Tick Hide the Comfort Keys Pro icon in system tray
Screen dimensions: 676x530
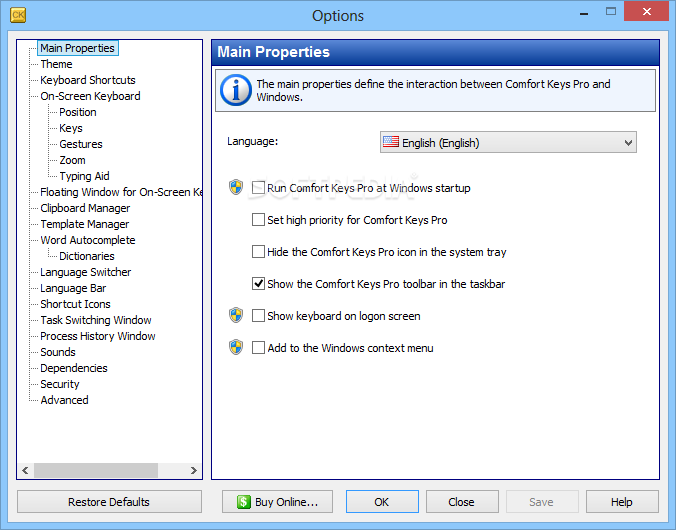tap(258, 251)
